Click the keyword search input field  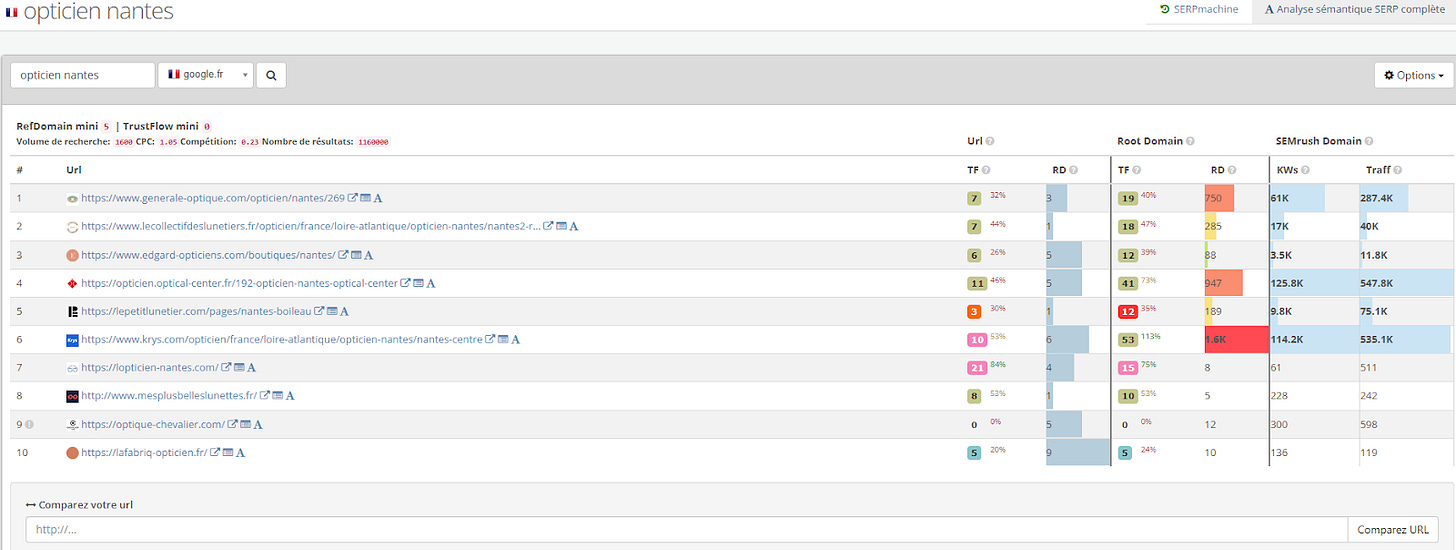[83, 75]
